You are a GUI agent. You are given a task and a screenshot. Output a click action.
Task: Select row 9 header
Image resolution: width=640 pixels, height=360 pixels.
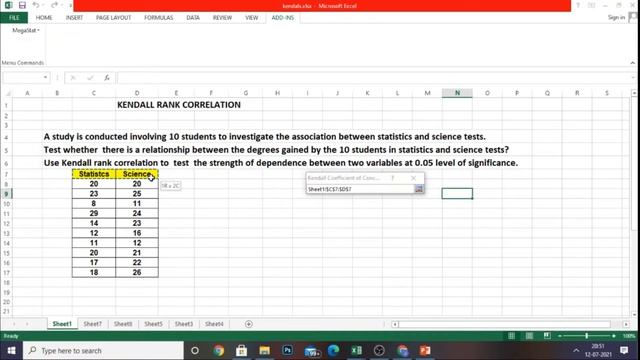(x=6, y=194)
